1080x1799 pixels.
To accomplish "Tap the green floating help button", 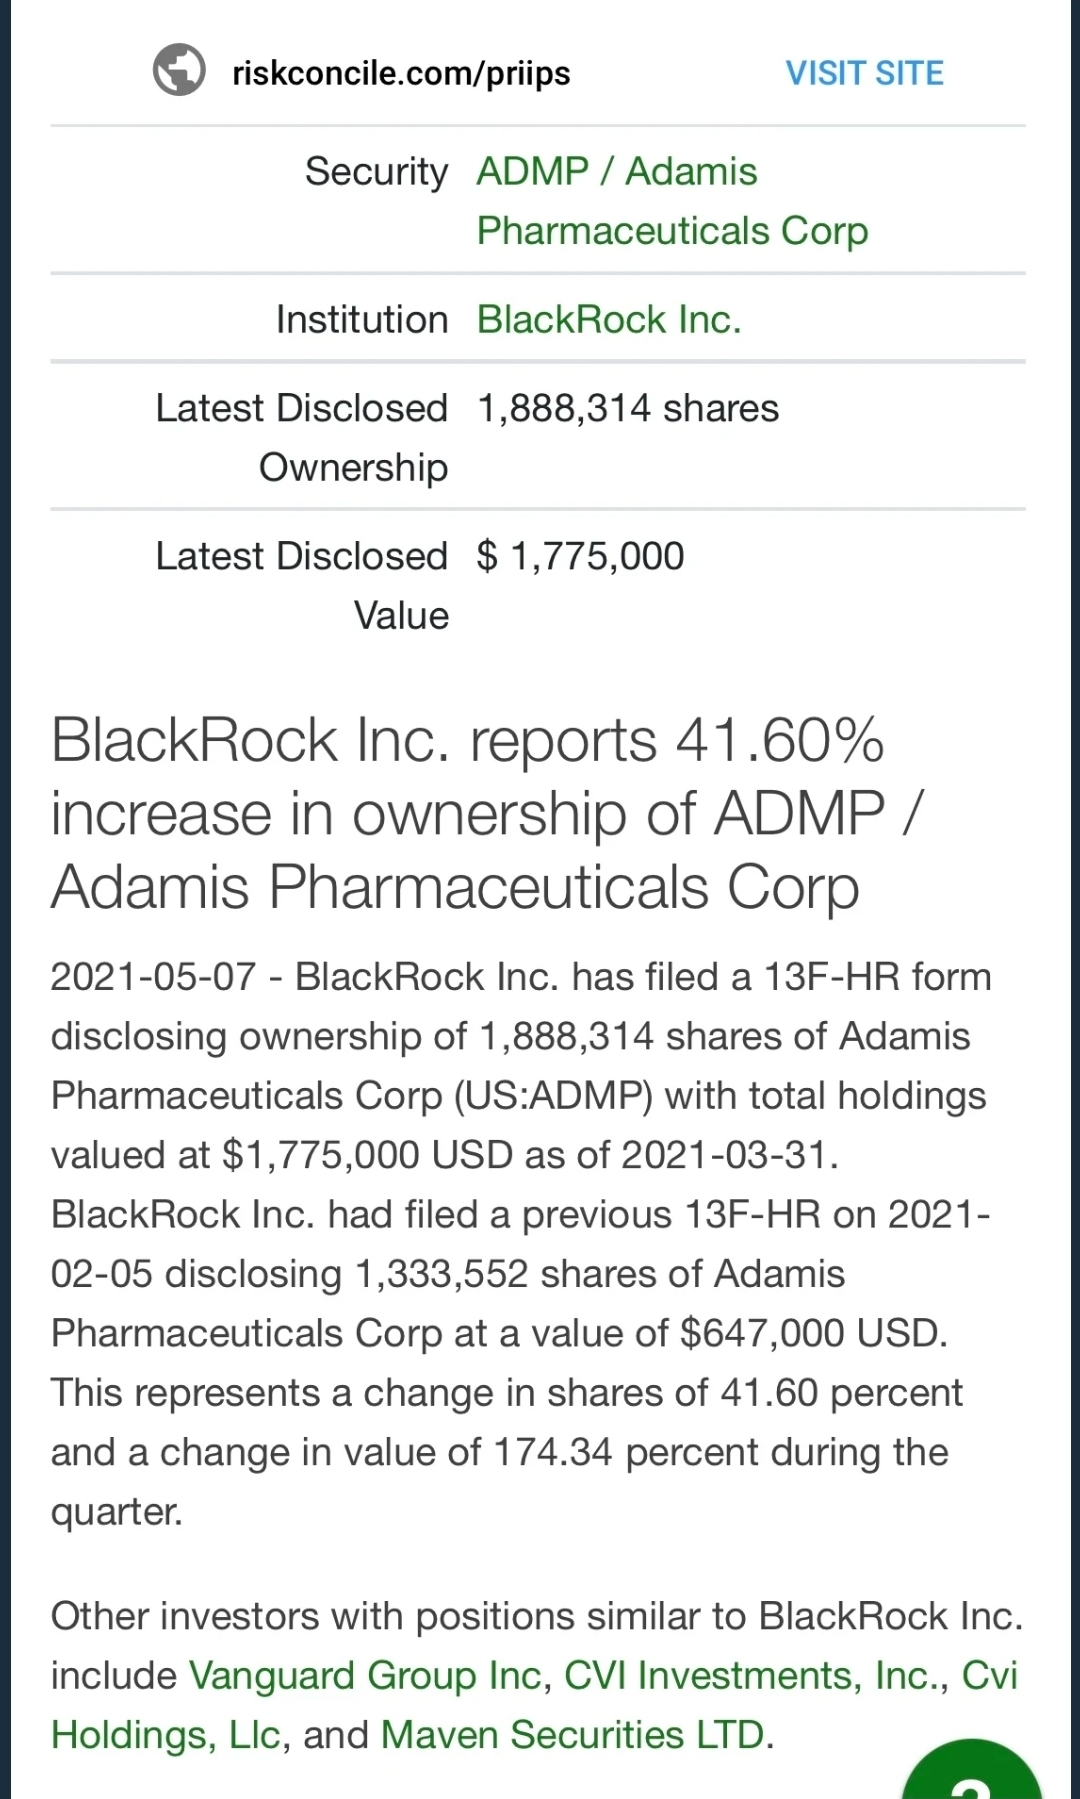I will click(971, 1775).
